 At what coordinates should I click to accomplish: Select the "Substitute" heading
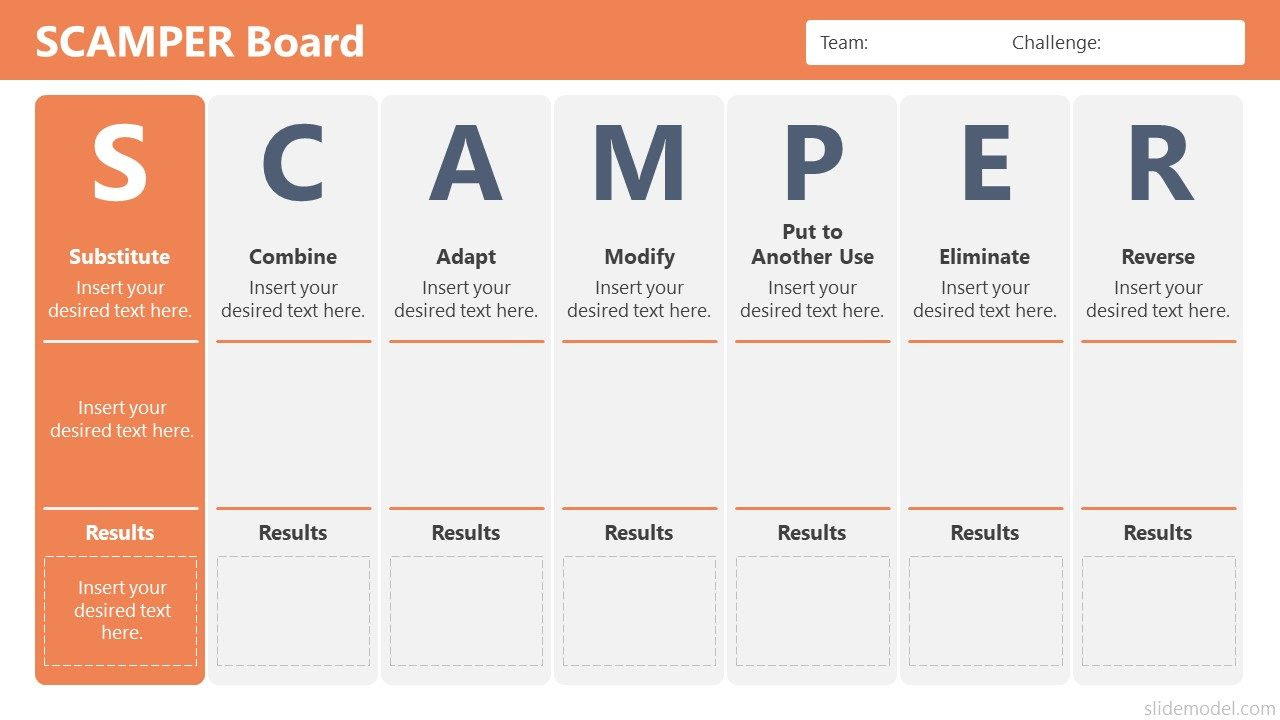[120, 257]
